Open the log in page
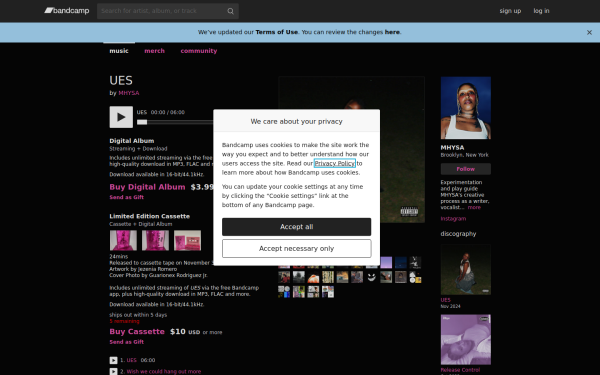This screenshot has height=375, width=600. (x=541, y=11)
